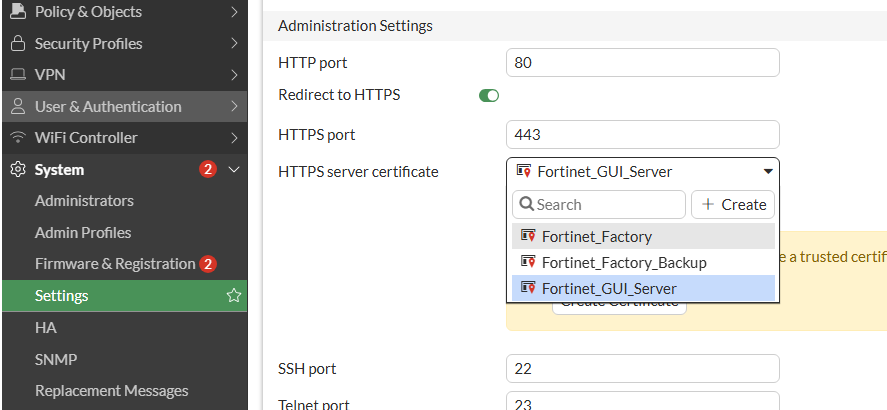Viewport: 887px width, 410px height.
Task: Choose Fortinet_Factory certificate
Action: (643, 236)
